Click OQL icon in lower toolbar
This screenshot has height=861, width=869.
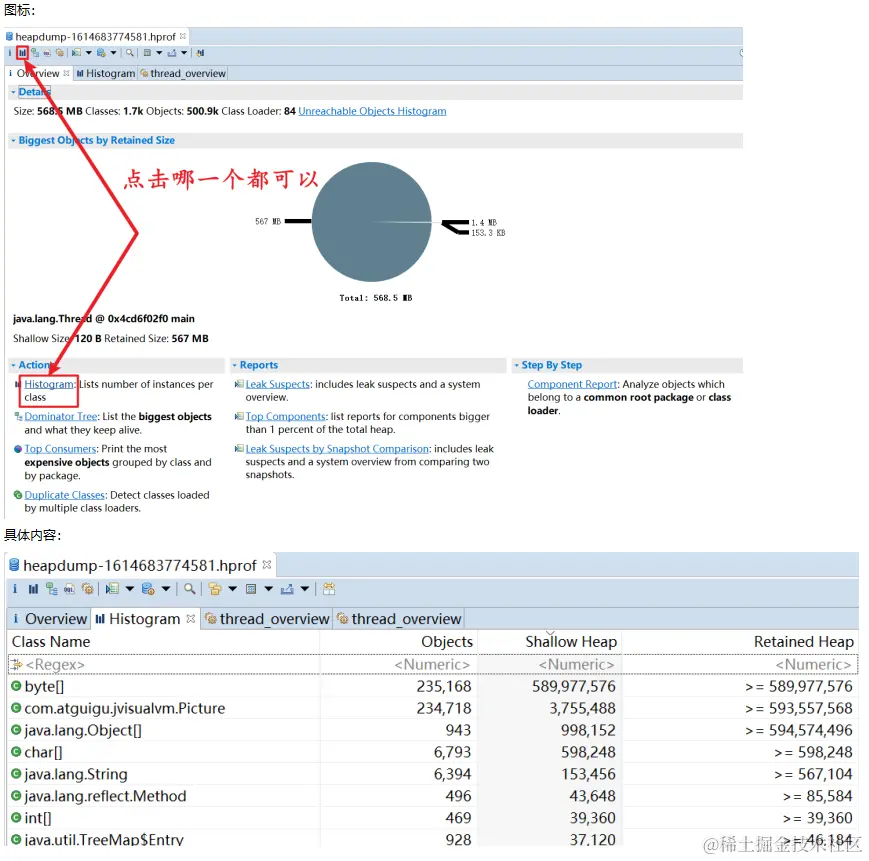click(x=69, y=589)
